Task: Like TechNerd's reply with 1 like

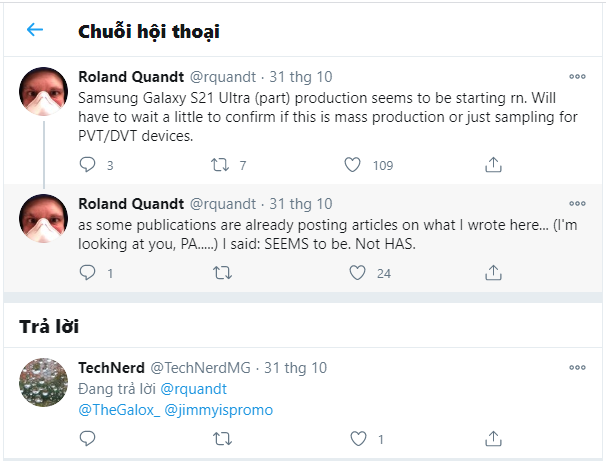Action: coord(357,438)
